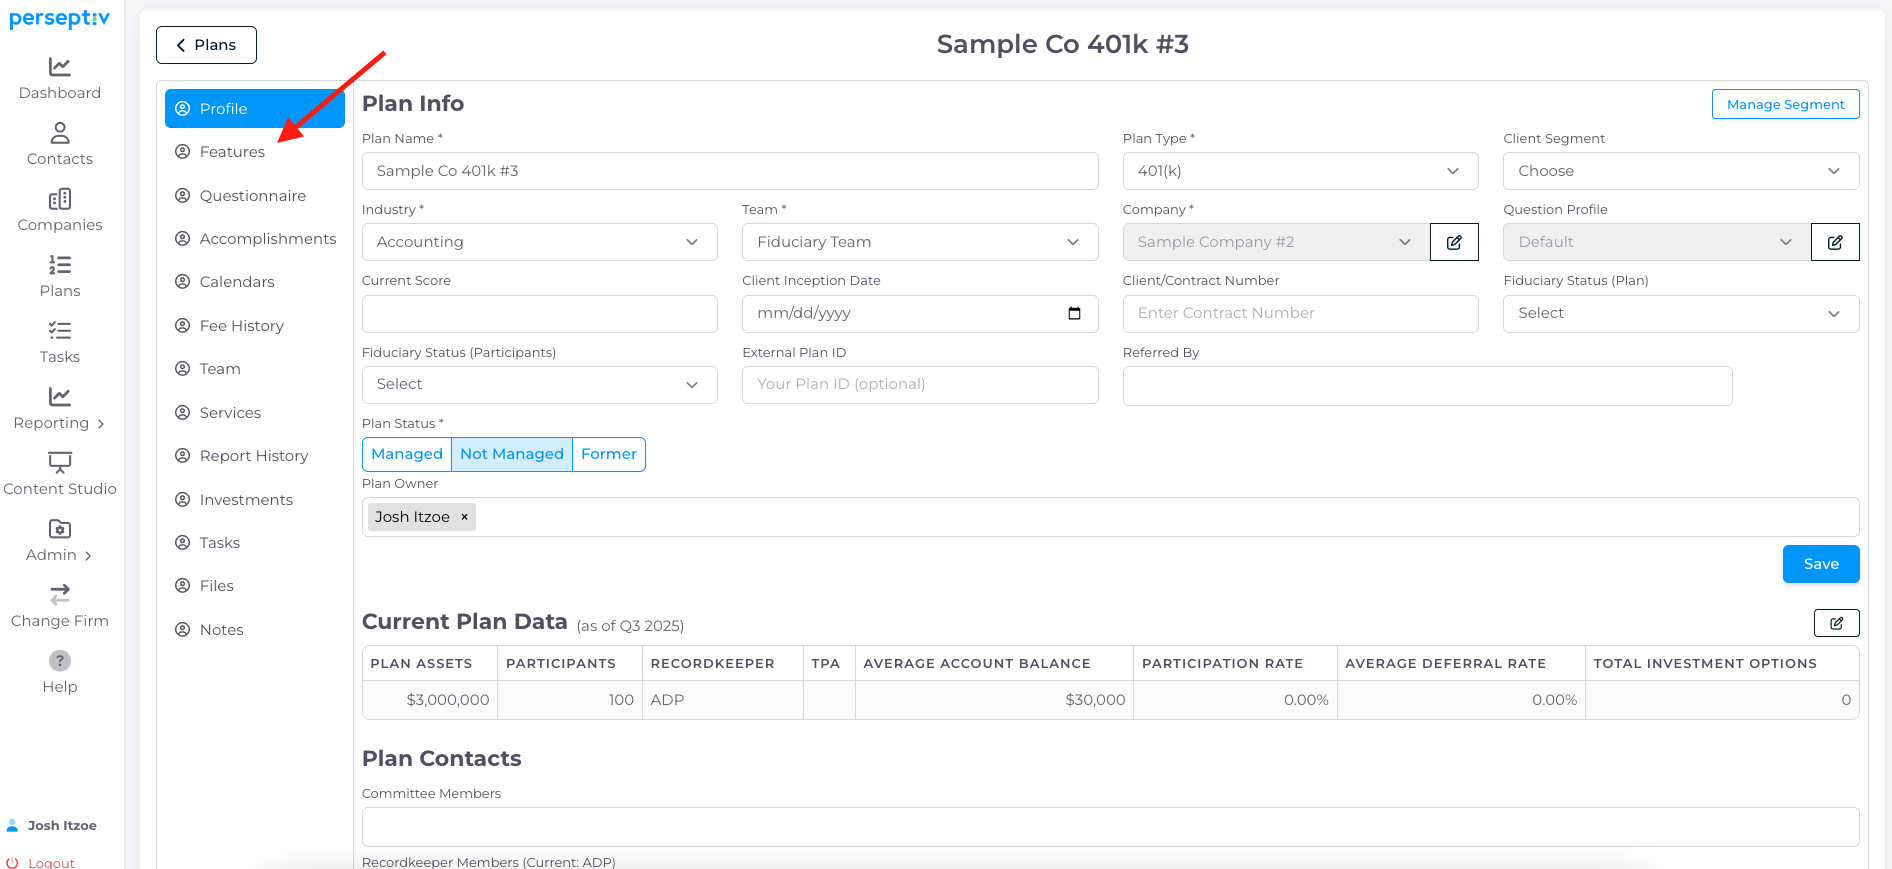Screen dimensions: 1892x869
Task: Select the Not Managed plan status
Action: pos(512,454)
